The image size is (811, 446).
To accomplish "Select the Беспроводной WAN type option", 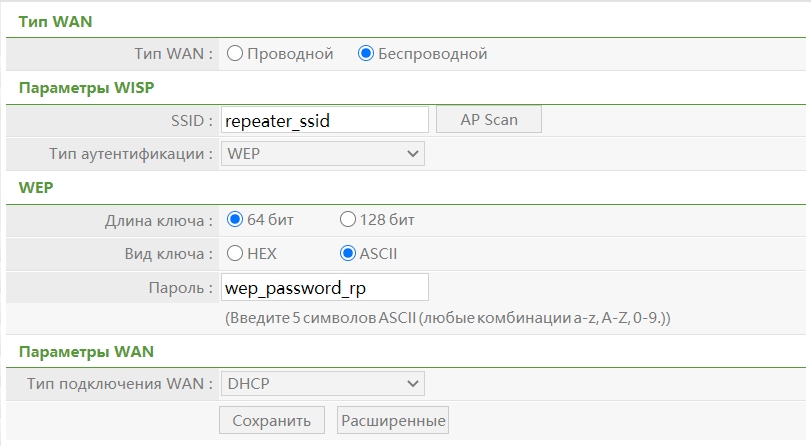I will point(366,54).
